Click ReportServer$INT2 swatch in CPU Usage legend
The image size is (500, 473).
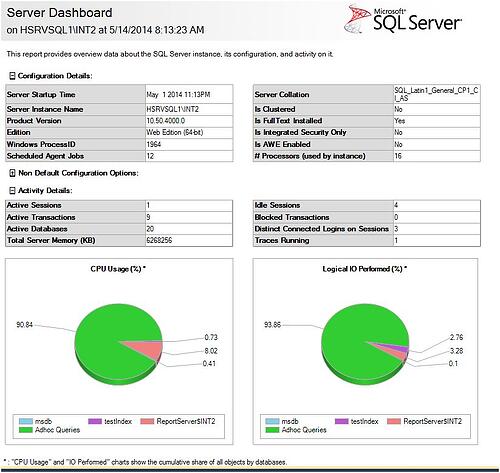click(147, 421)
